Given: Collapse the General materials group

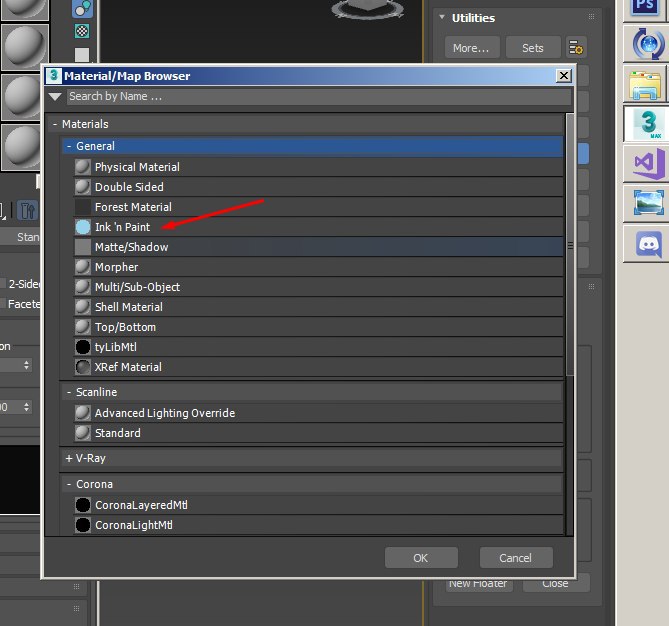Looking at the screenshot, I should click(69, 146).
